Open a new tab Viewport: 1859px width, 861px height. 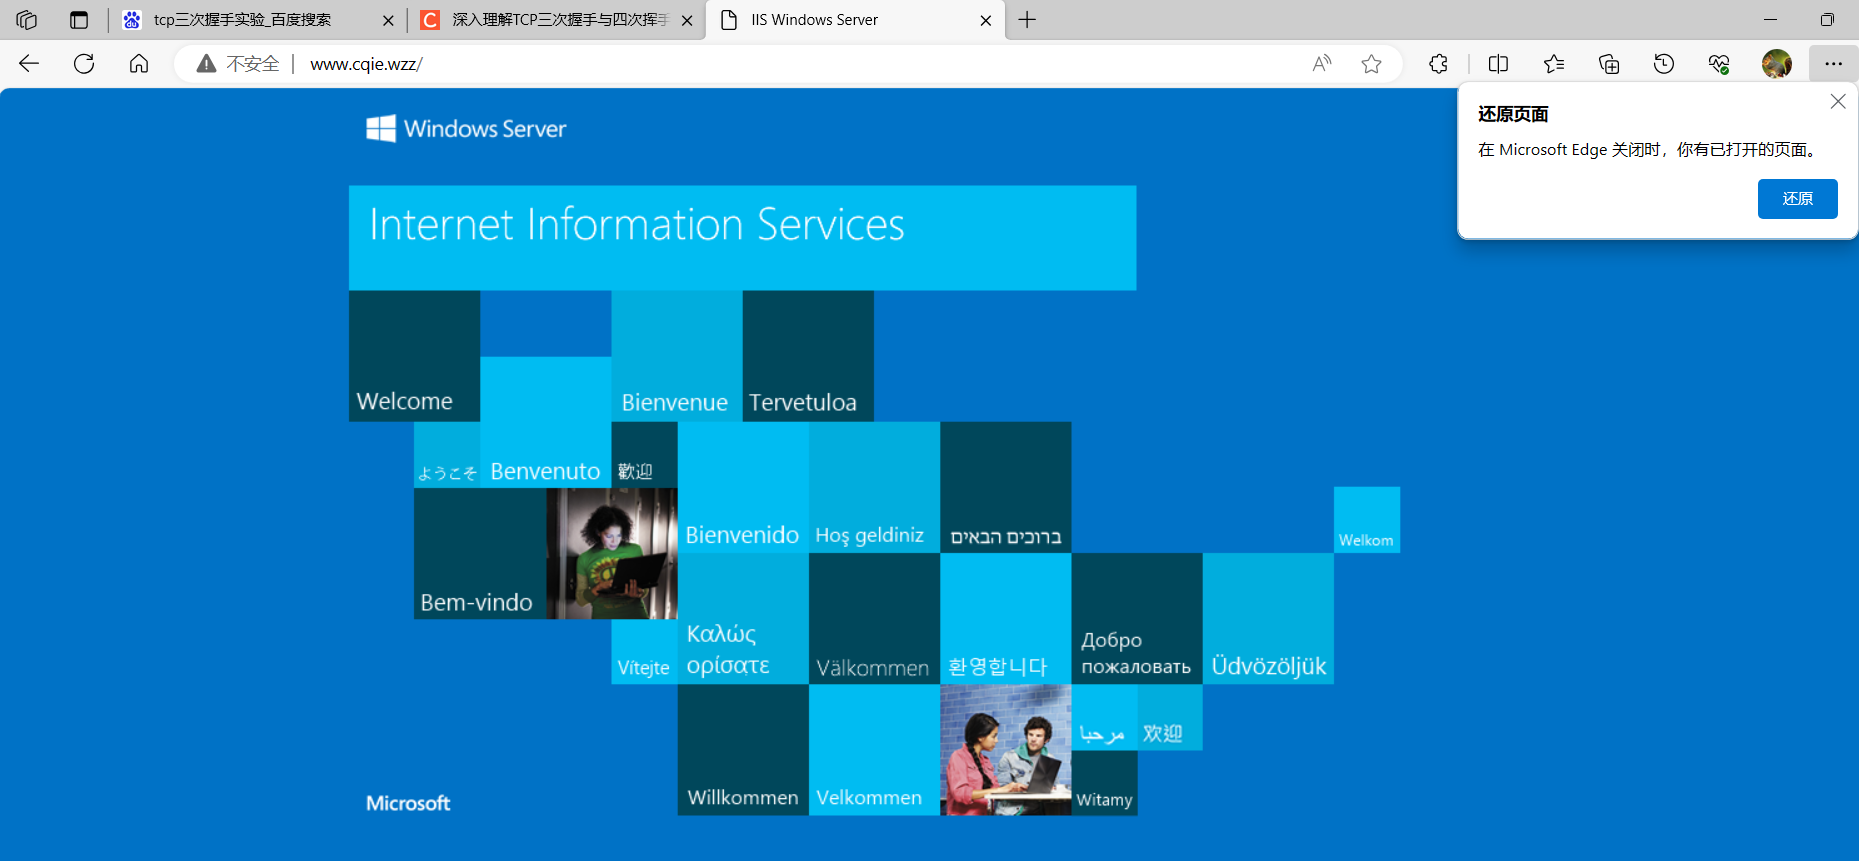tap(1027, 20)
